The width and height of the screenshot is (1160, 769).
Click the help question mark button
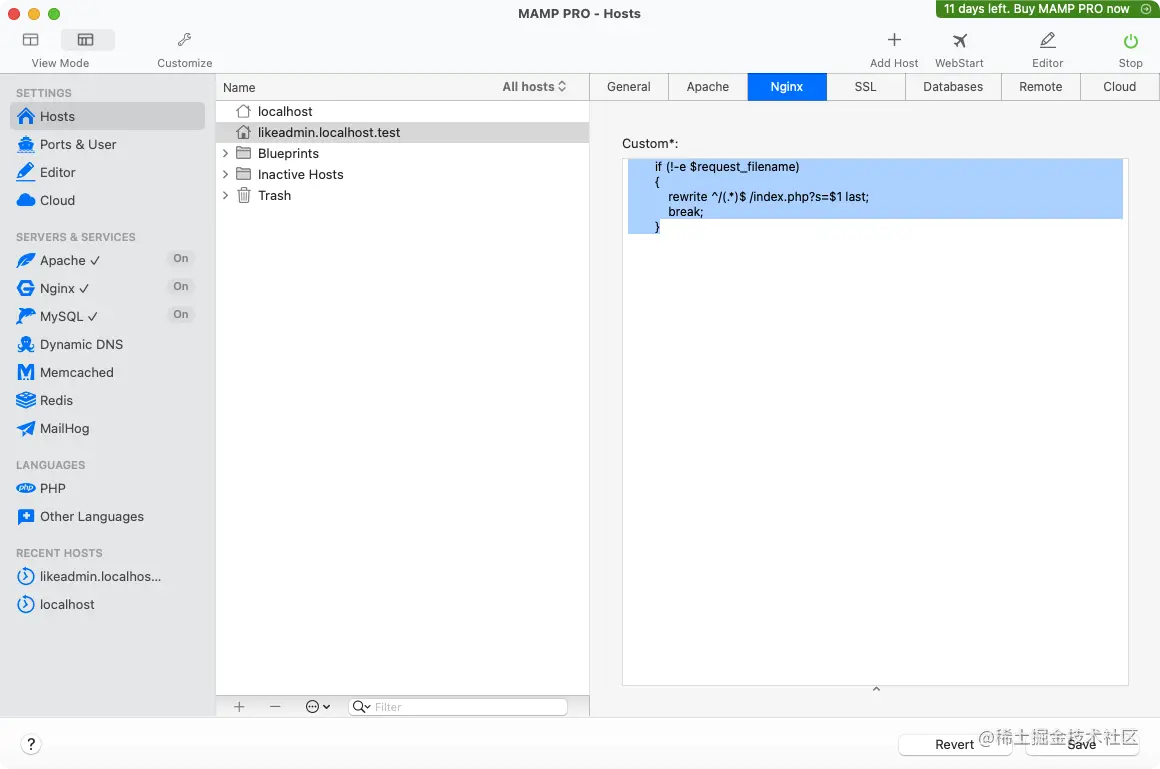click(31, 745)
